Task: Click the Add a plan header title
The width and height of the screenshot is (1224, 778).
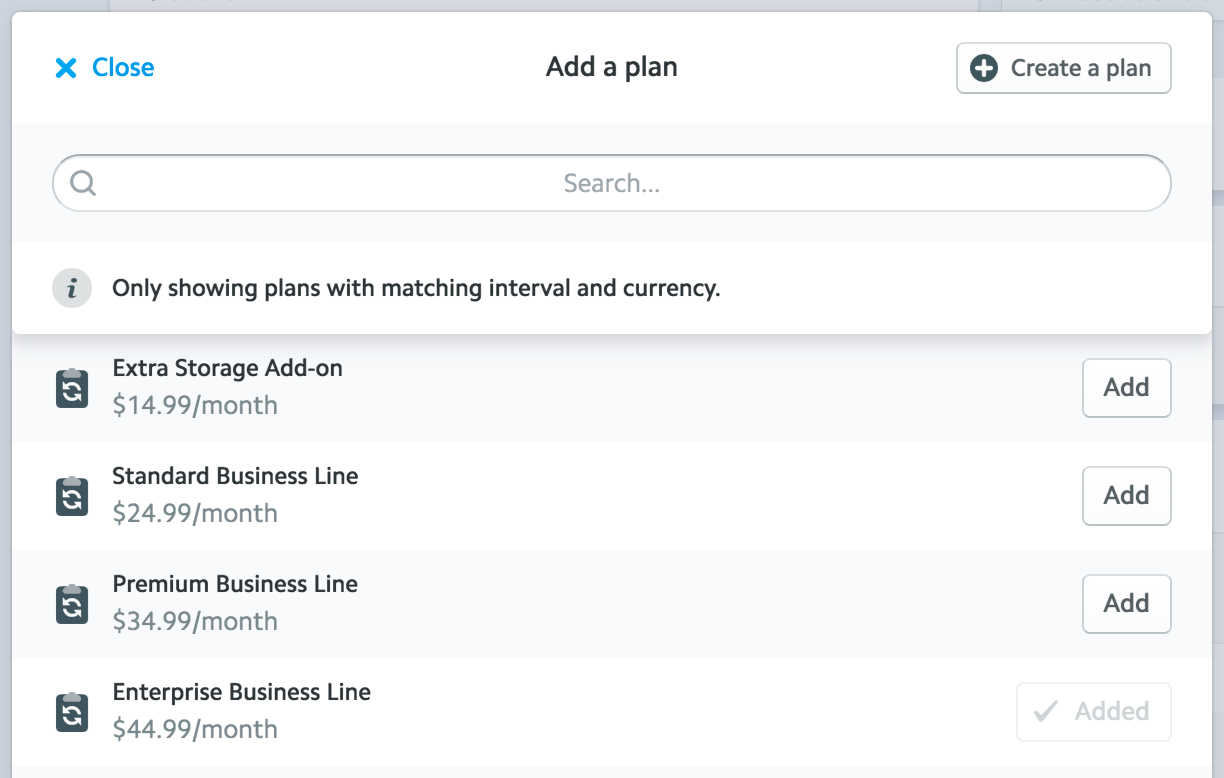Action: click(611, 67)
